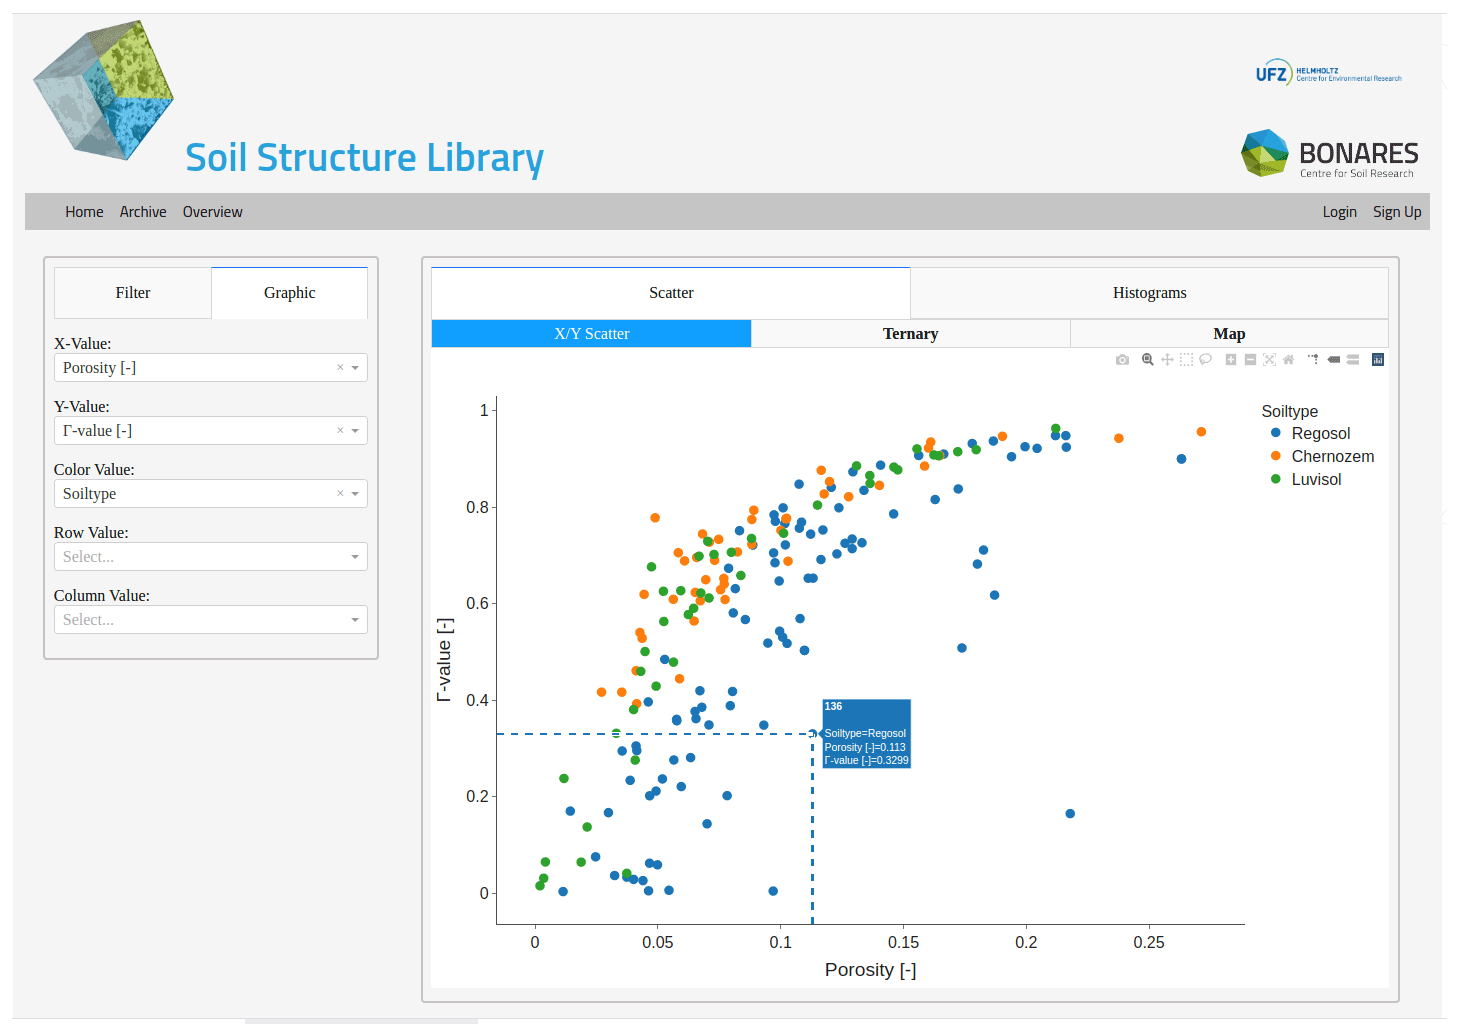Click the Zoom In plus icon
This screenshot has height=1036, width=1460.
point(1231,360)
